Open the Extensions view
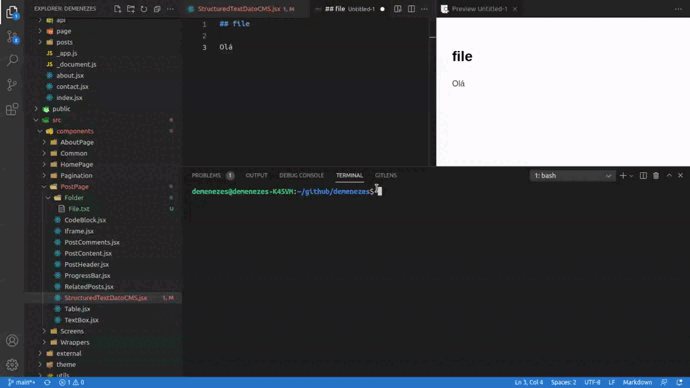Viewport: 690px width, 388px height. pos(12,109)
